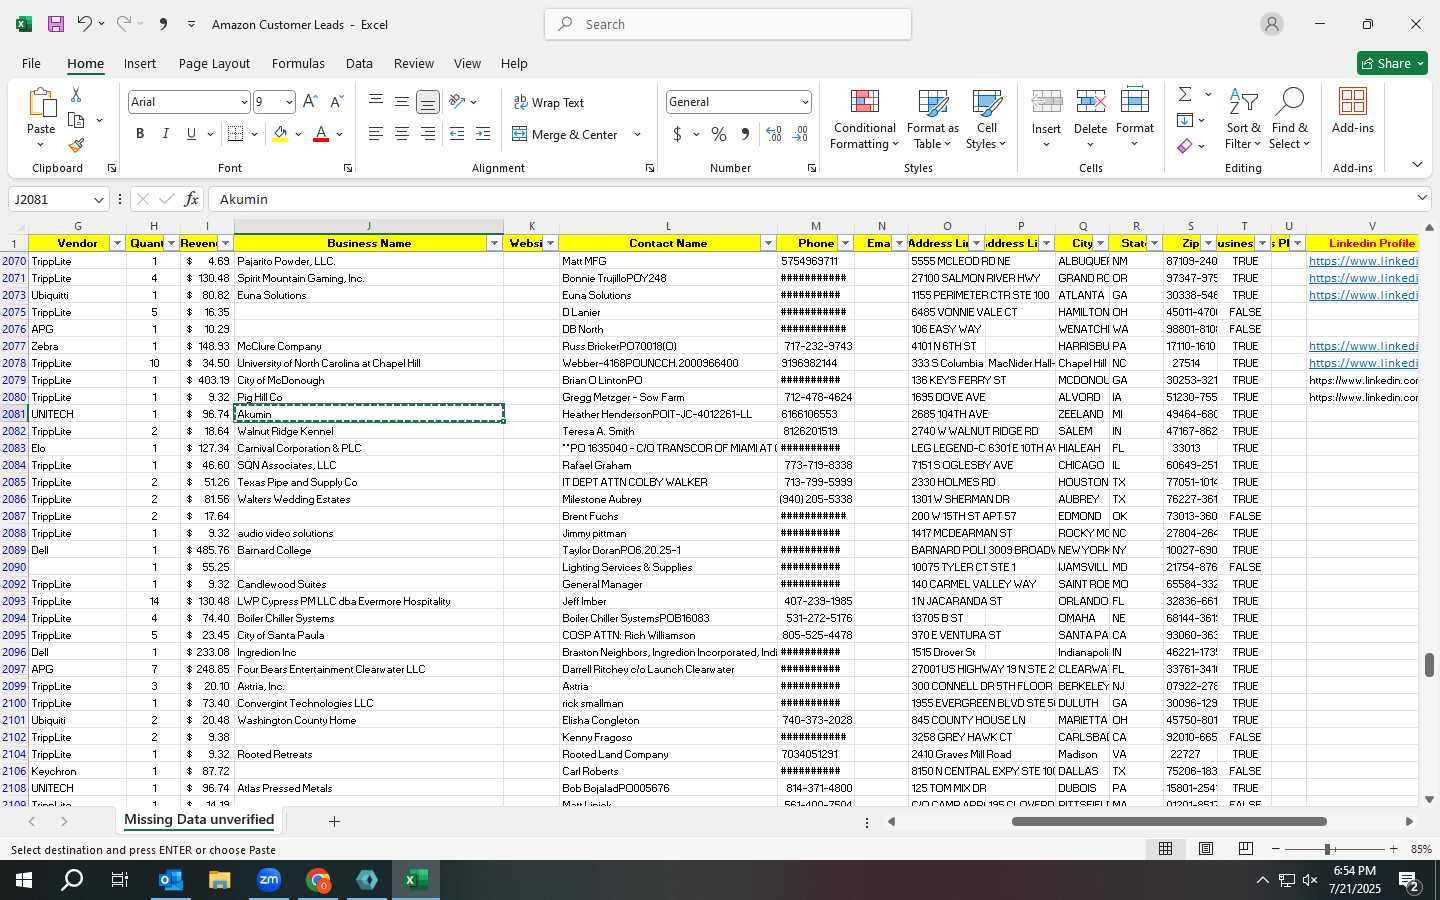
Task: Open Find & Select menu
Action: (x=1290, y=120)
